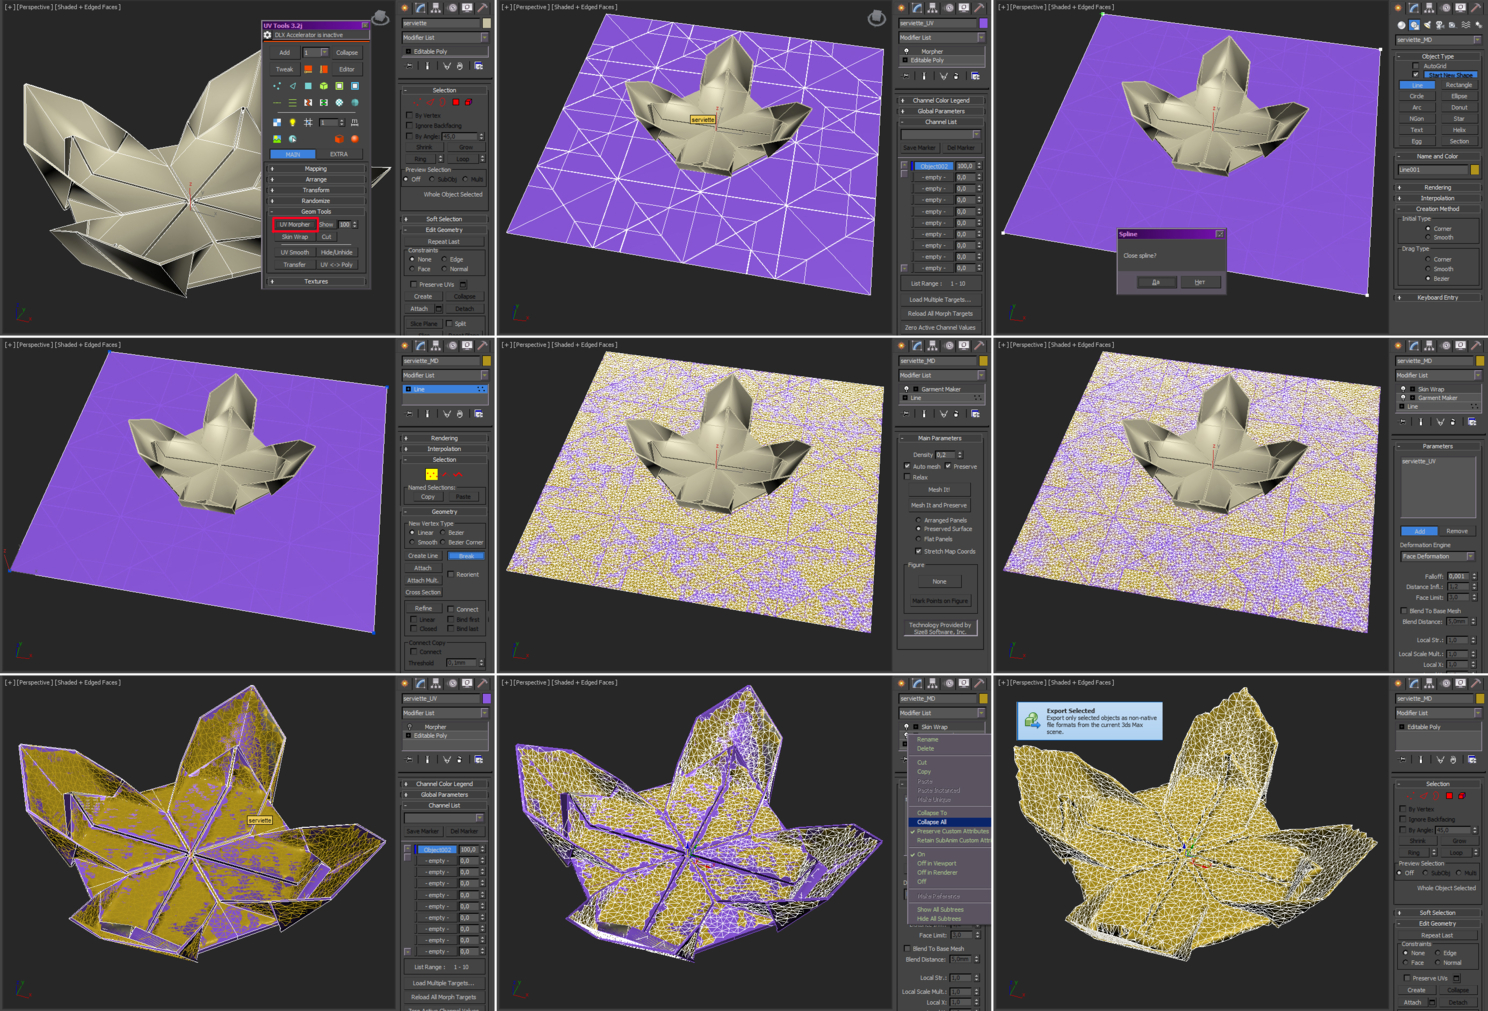1488x1011 pixels.
Task: Switch to Systems category in Create panel
Action: click(x=1479, y=25)
